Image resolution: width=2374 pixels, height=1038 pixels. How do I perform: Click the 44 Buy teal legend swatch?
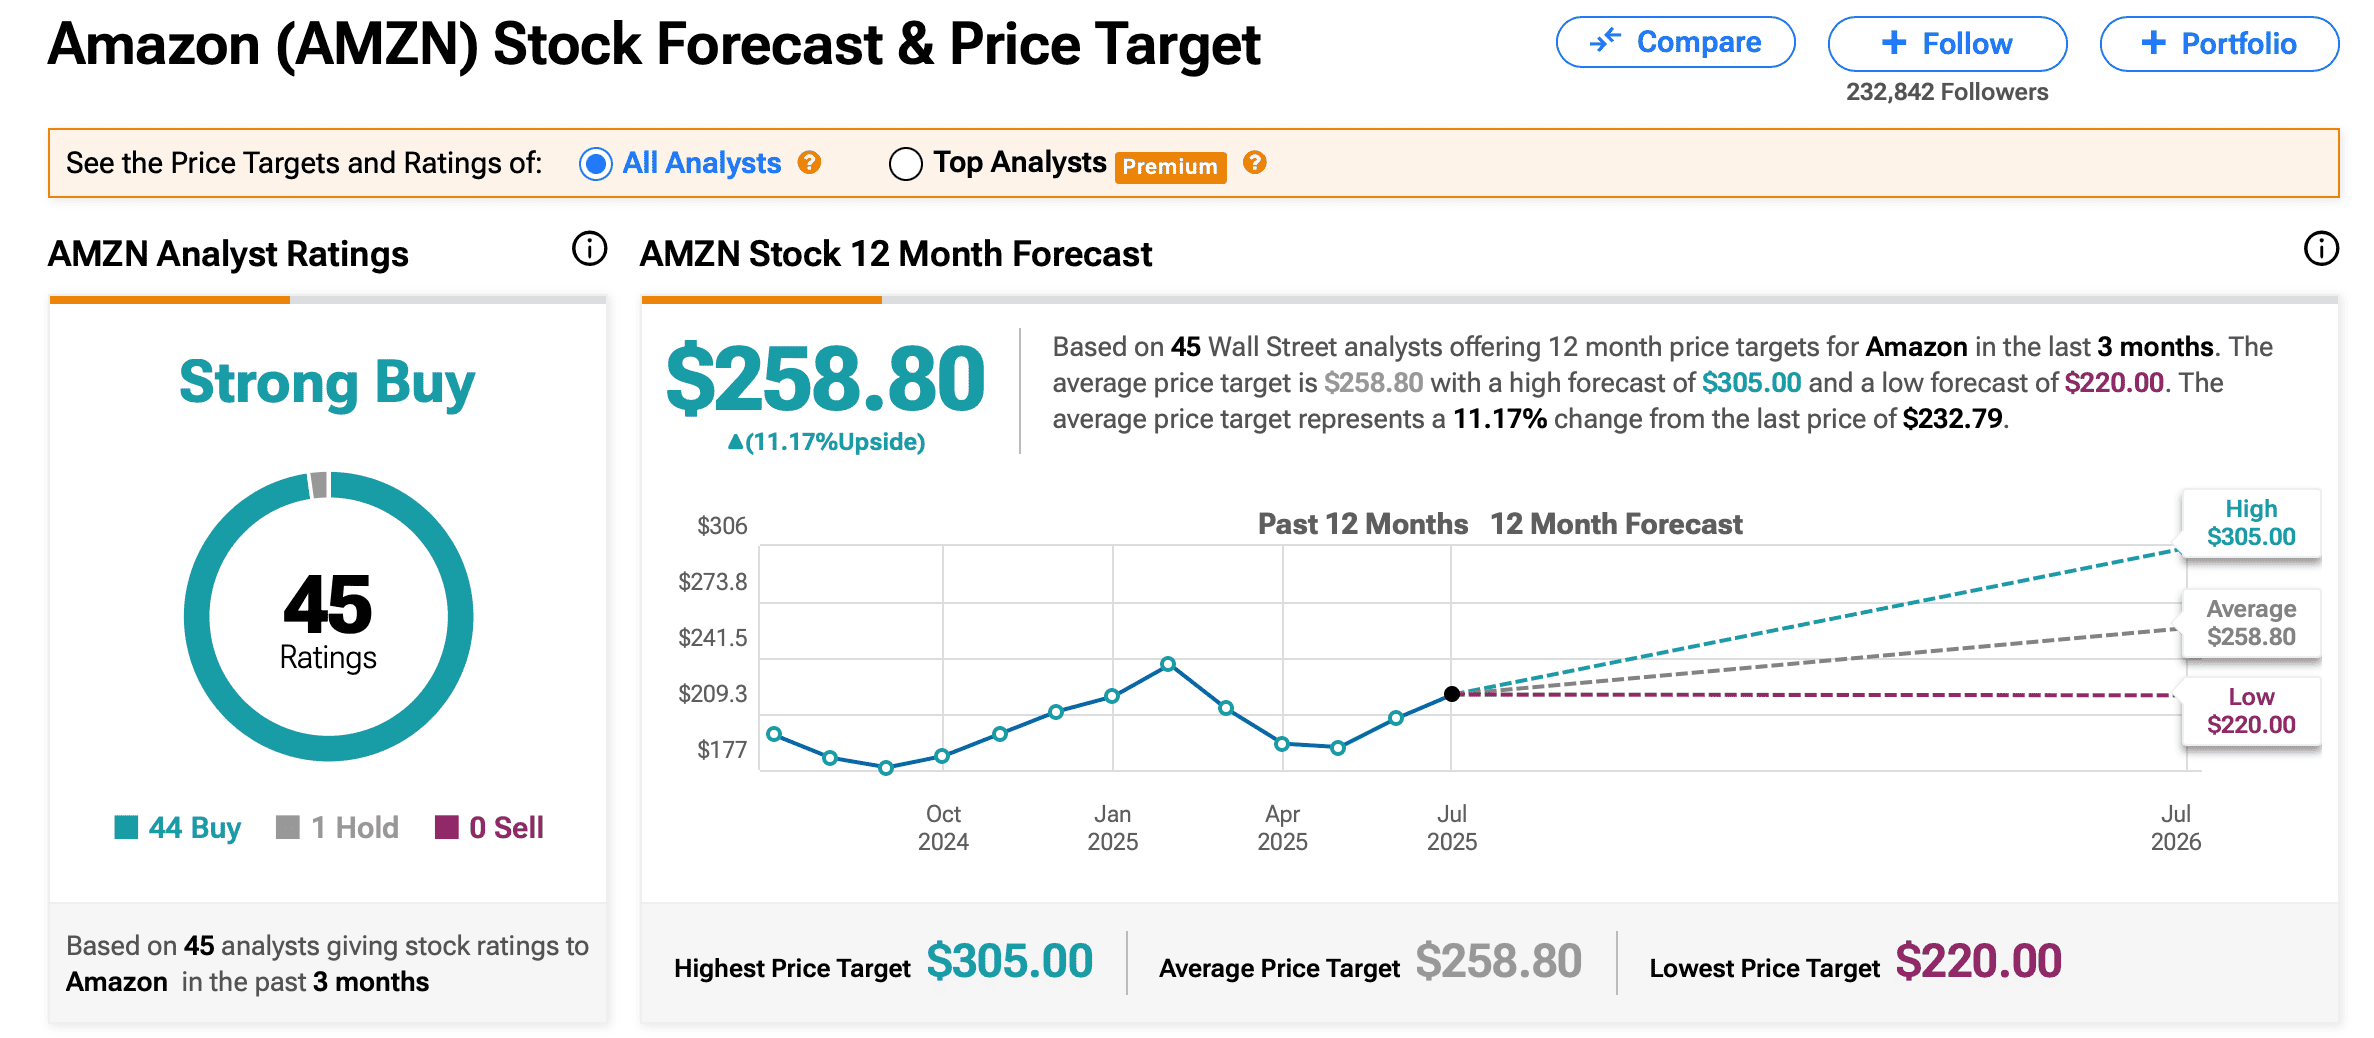pos(126,827)
